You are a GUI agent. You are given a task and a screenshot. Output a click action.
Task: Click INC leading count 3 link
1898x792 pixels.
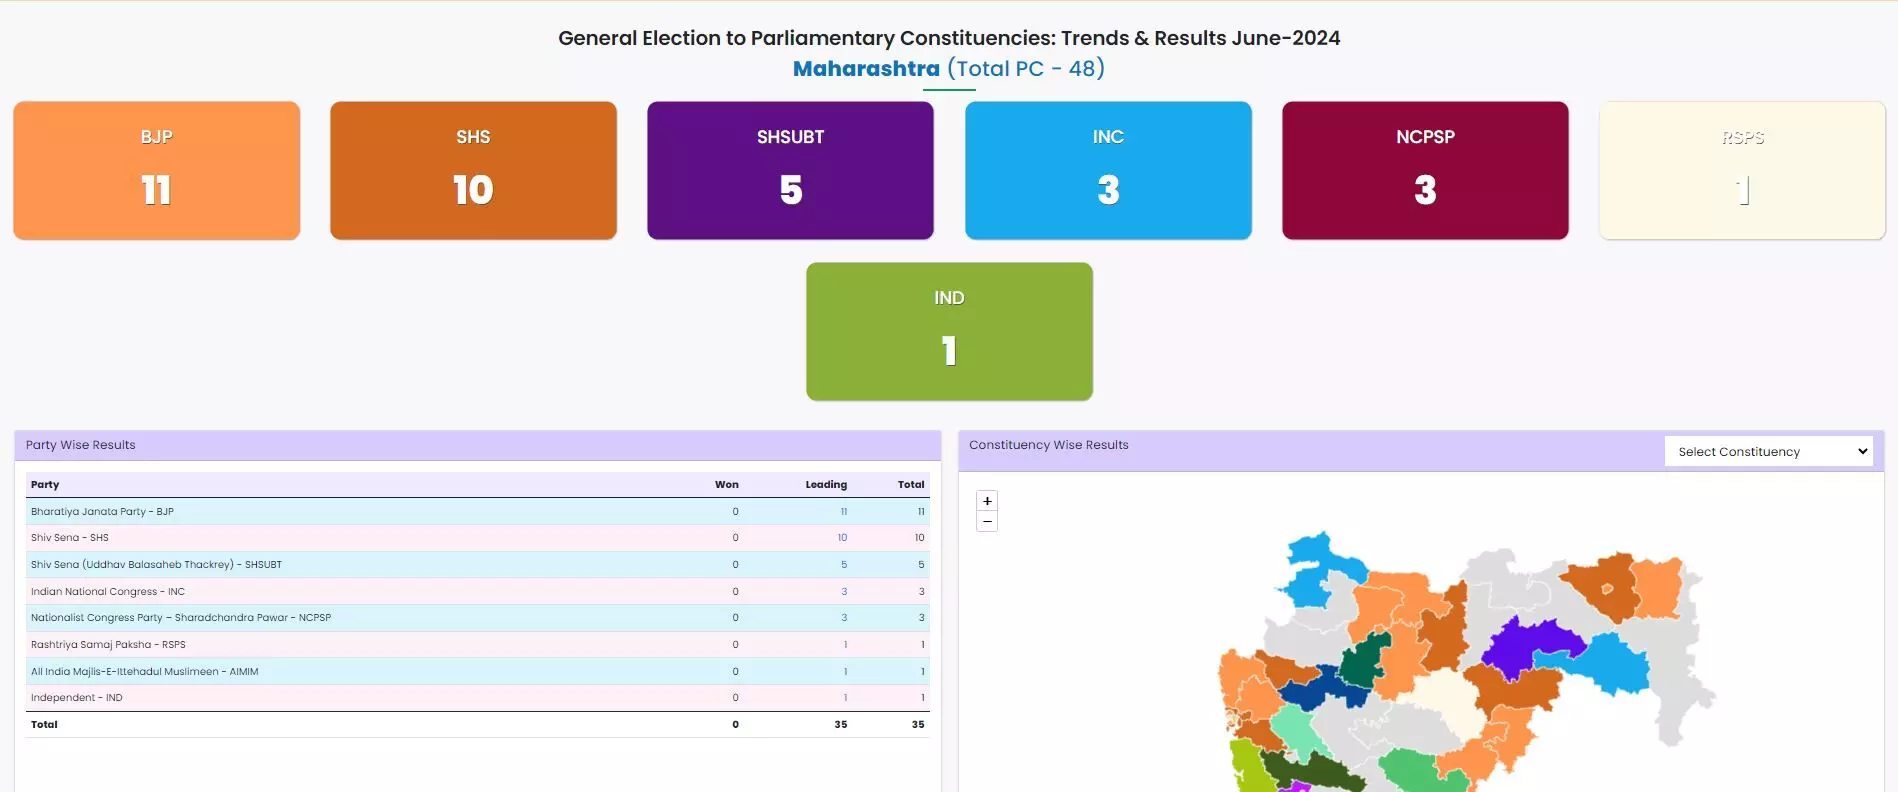point(844,591)
